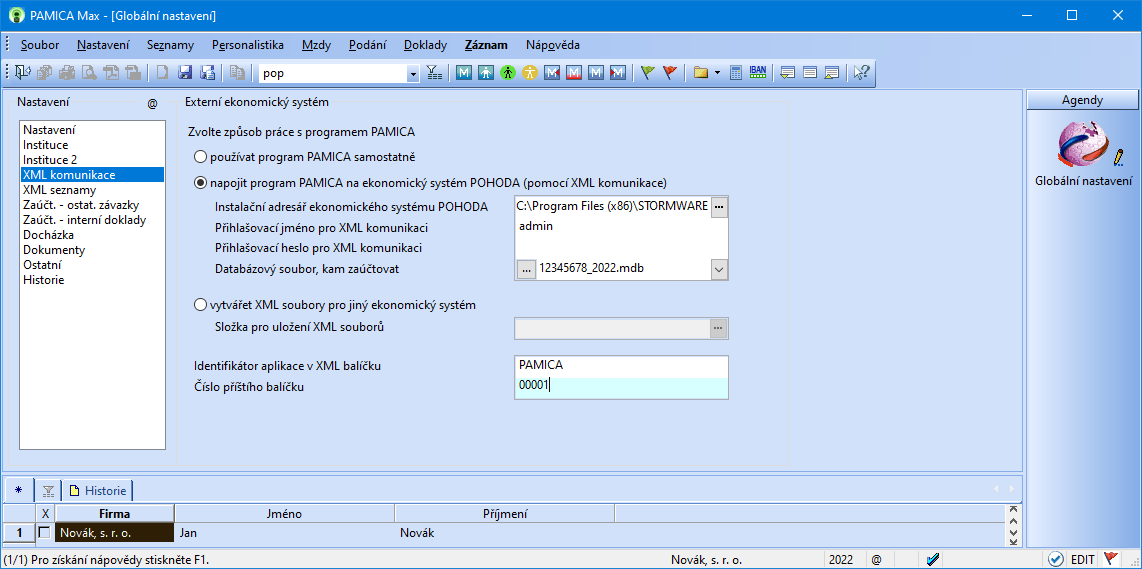Browse POHODA install directory ellipsis button
Screen dimensions: 1142x569
[719, 207]
